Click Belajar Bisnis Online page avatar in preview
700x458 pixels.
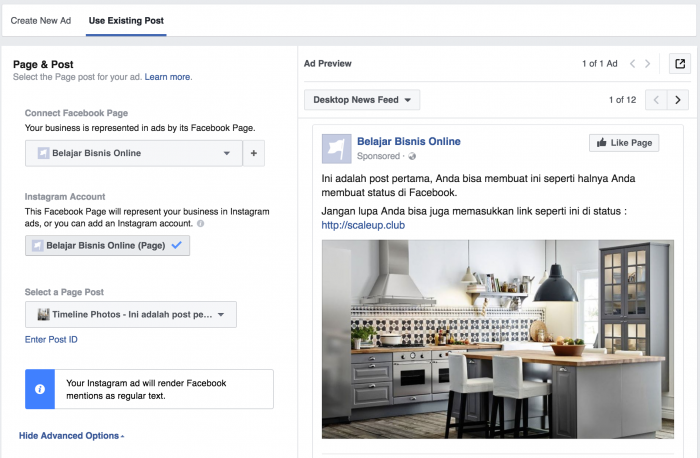click(x=336, y=148)
